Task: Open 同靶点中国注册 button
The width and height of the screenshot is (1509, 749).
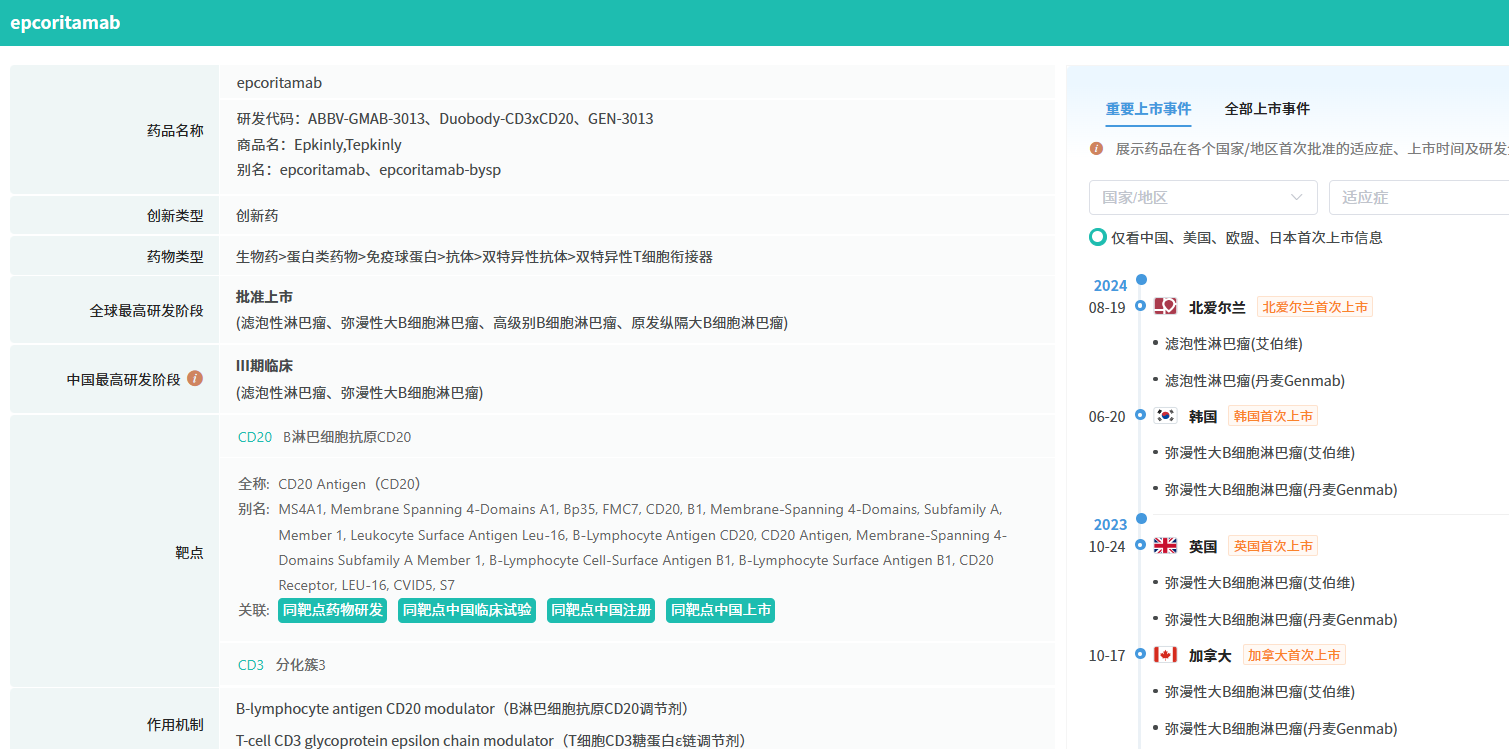Action: [601, 610]
